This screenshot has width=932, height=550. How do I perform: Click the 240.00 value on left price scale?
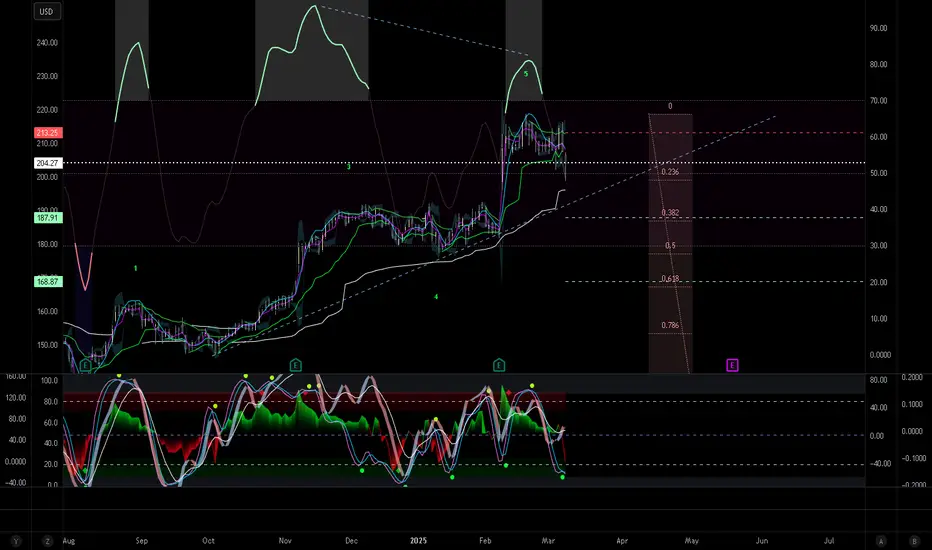[x=47, y=43]
